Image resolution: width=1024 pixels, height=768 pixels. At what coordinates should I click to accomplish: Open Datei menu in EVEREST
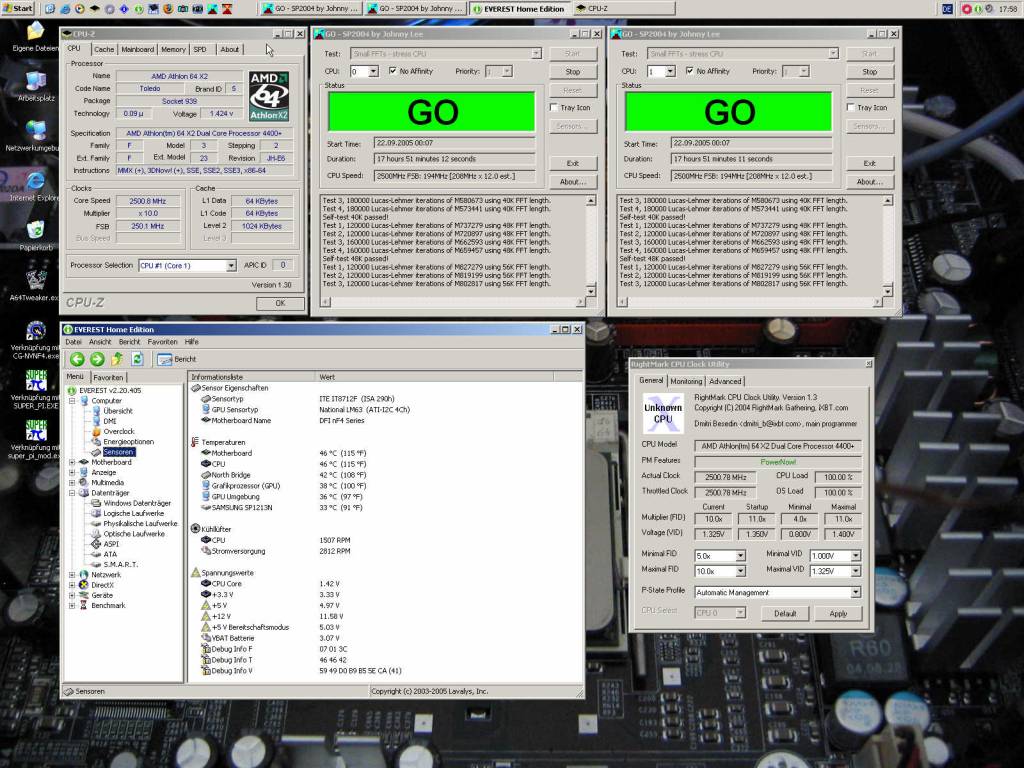point(74,342)
